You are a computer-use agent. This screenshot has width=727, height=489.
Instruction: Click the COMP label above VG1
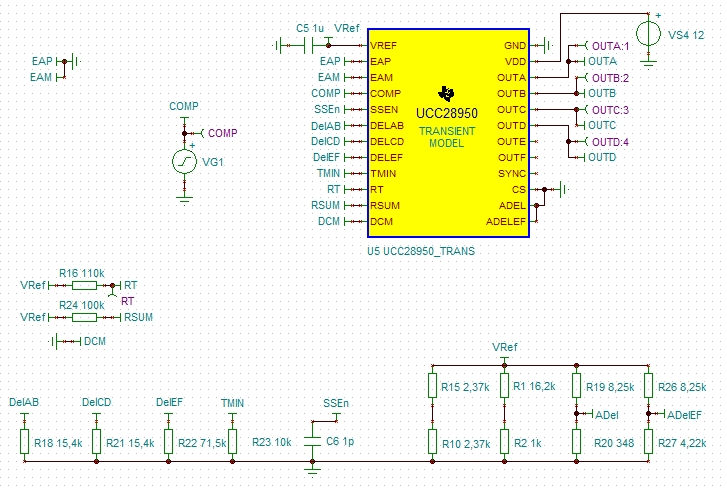(x=184, y=107)
